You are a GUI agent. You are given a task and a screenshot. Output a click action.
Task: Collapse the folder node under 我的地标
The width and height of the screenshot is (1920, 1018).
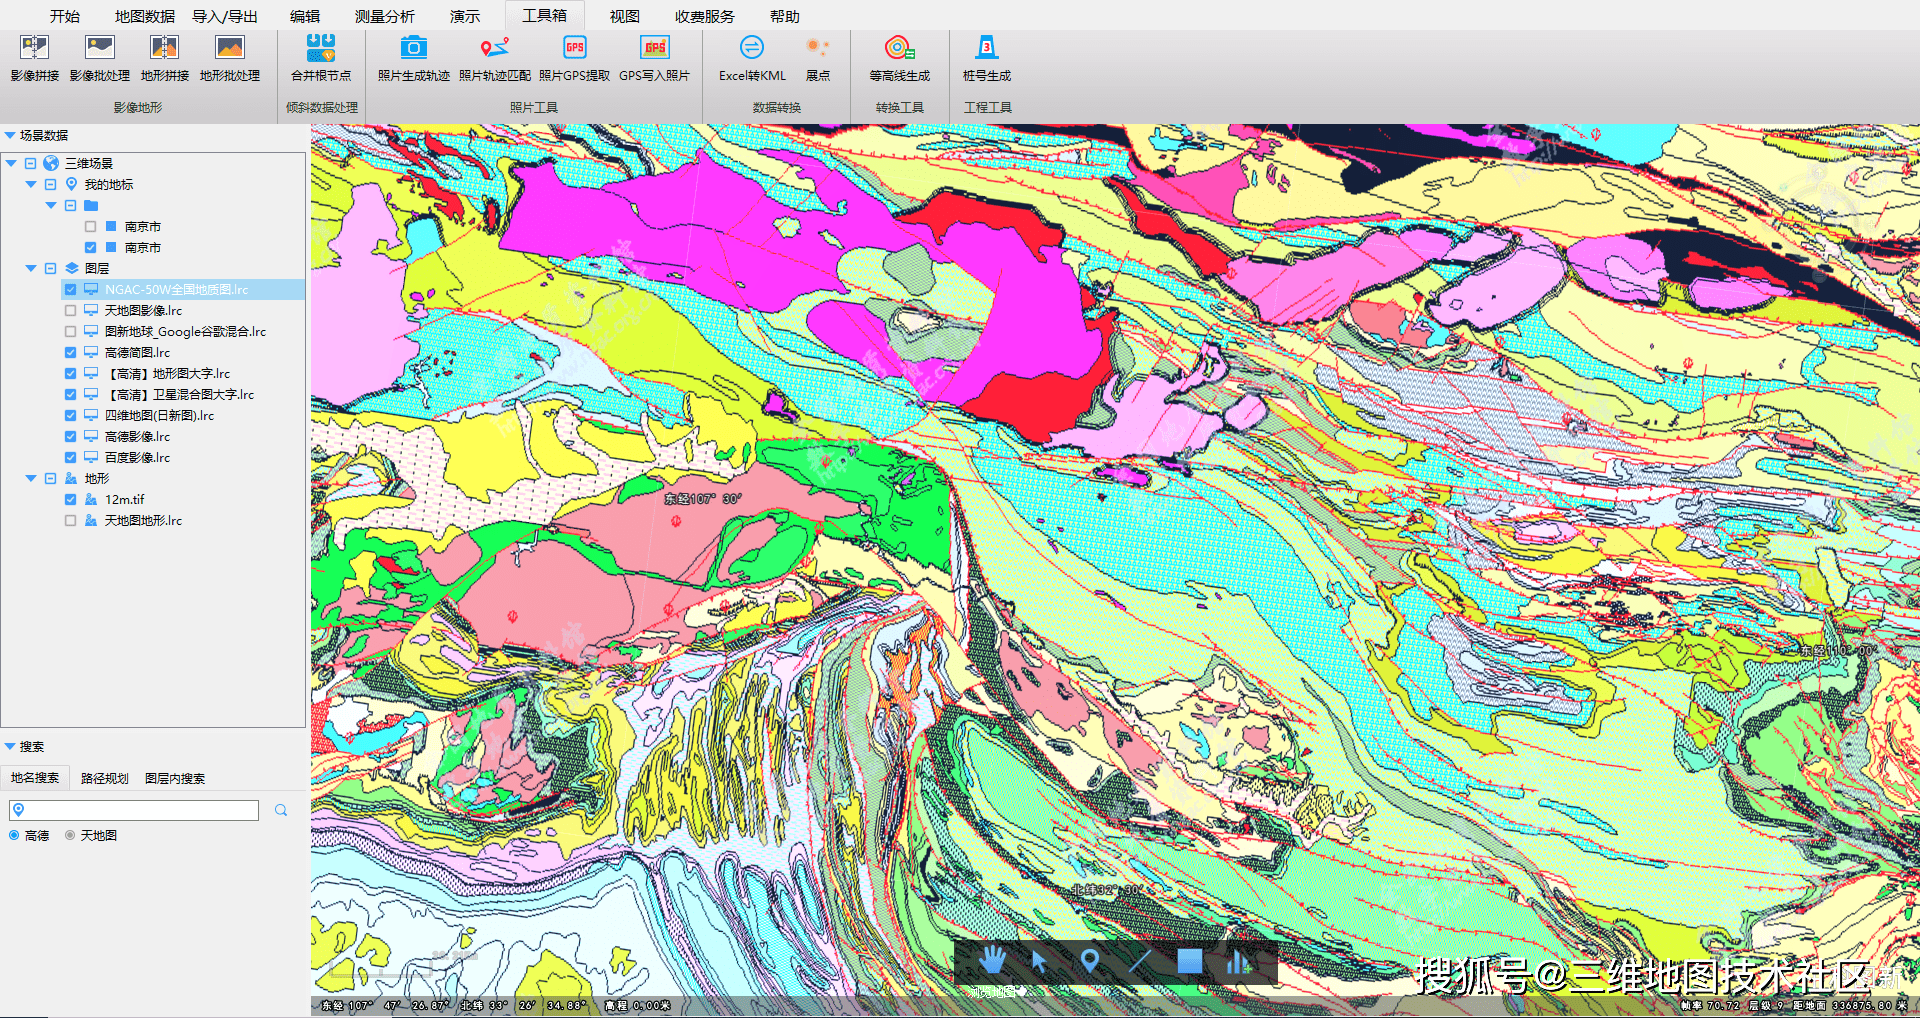51,205
